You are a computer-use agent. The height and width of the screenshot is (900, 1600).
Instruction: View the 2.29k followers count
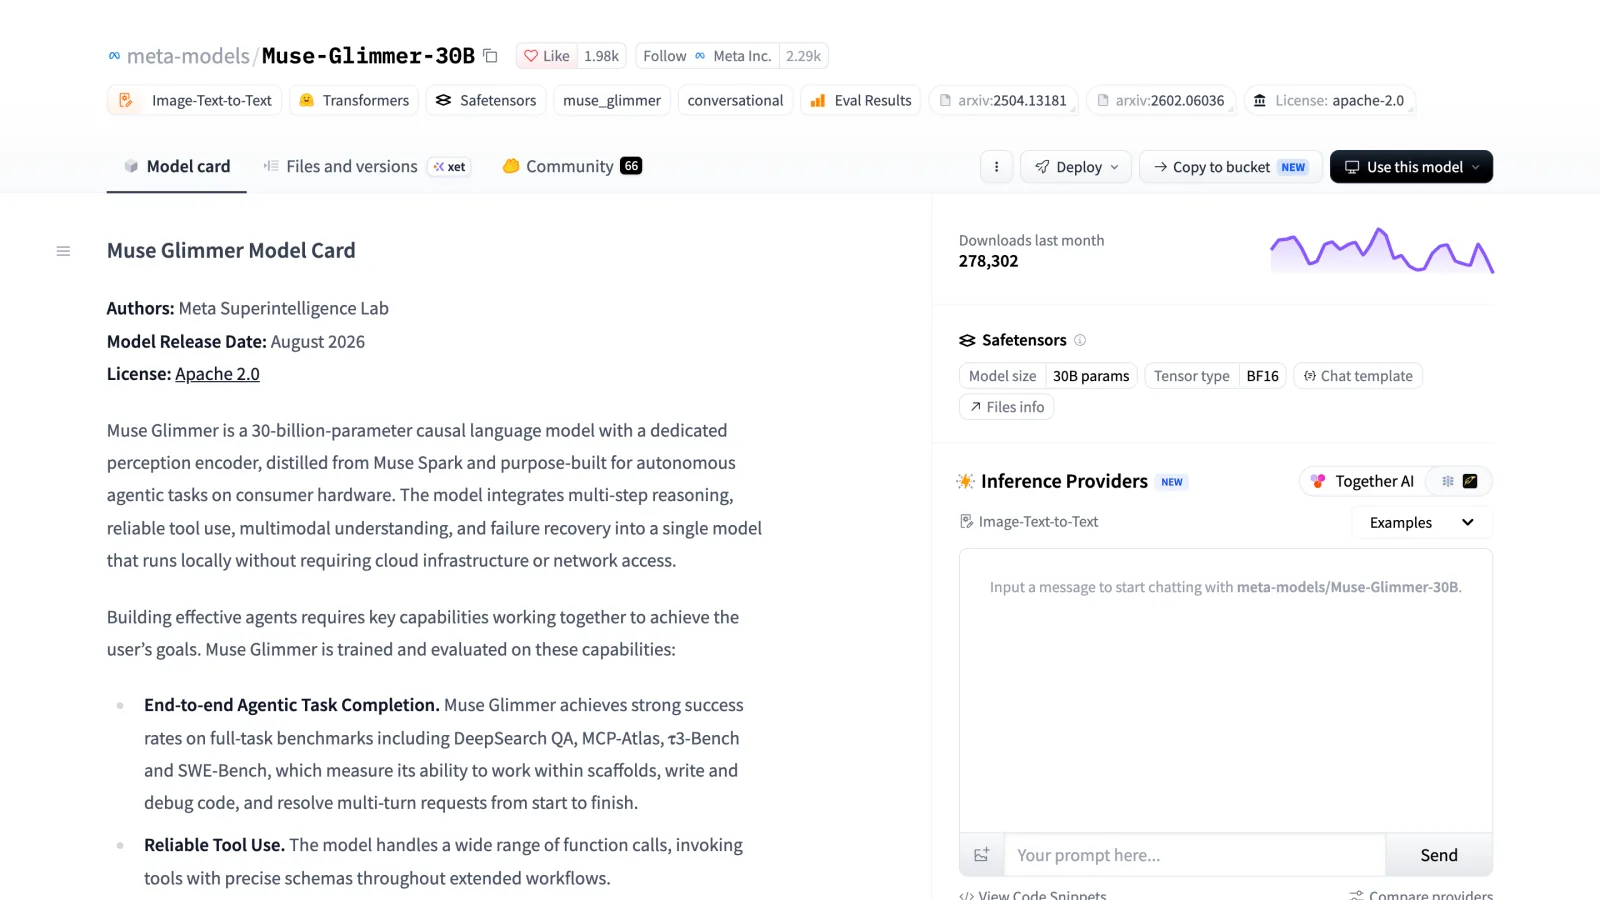[x=803, y=56]
